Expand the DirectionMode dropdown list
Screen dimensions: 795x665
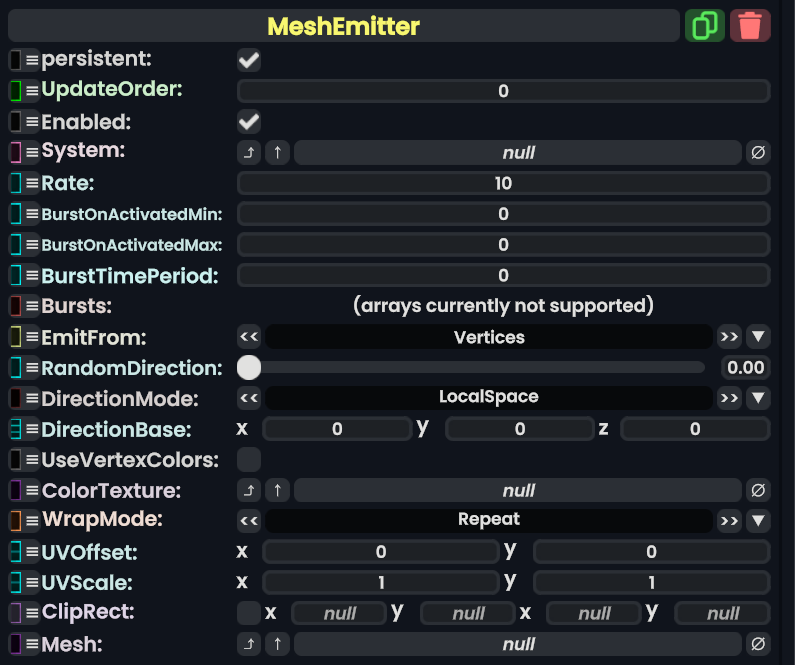[x=758, y=398]
